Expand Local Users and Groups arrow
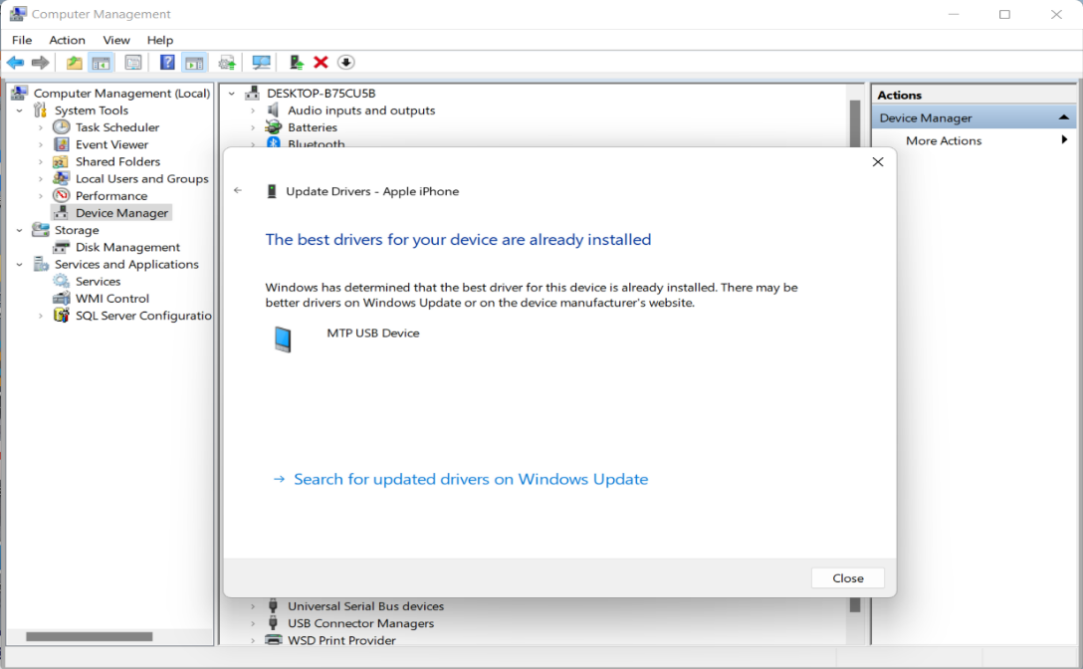This screenshot has width=1083, height=669. pos(40,179)
